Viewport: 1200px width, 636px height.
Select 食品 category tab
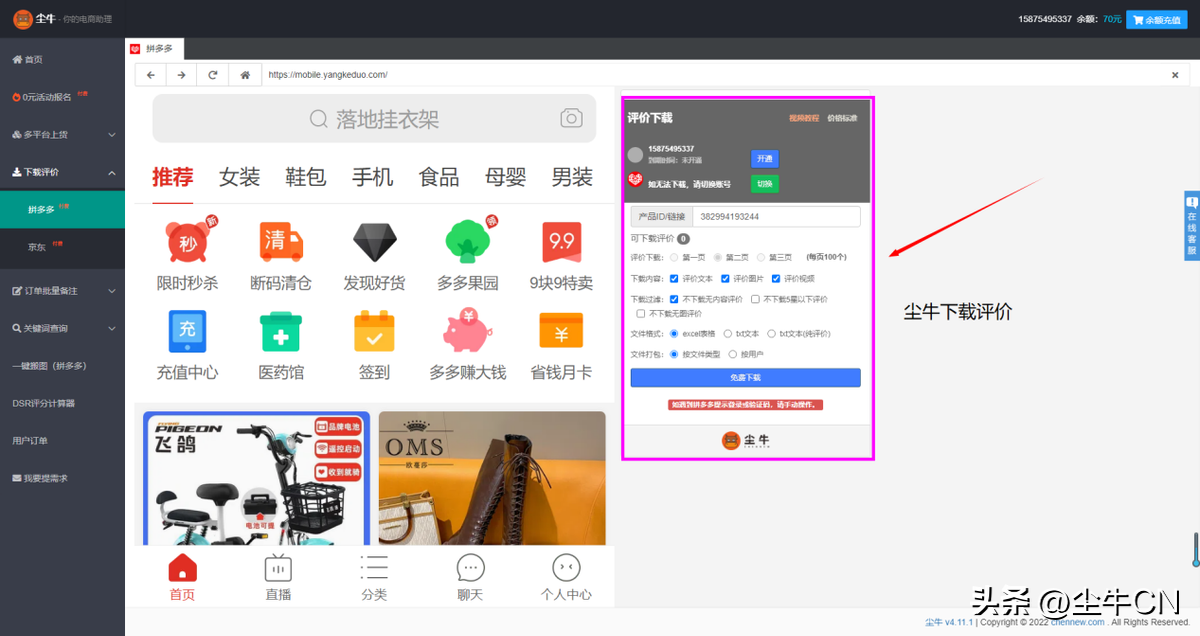coord(439,177)
